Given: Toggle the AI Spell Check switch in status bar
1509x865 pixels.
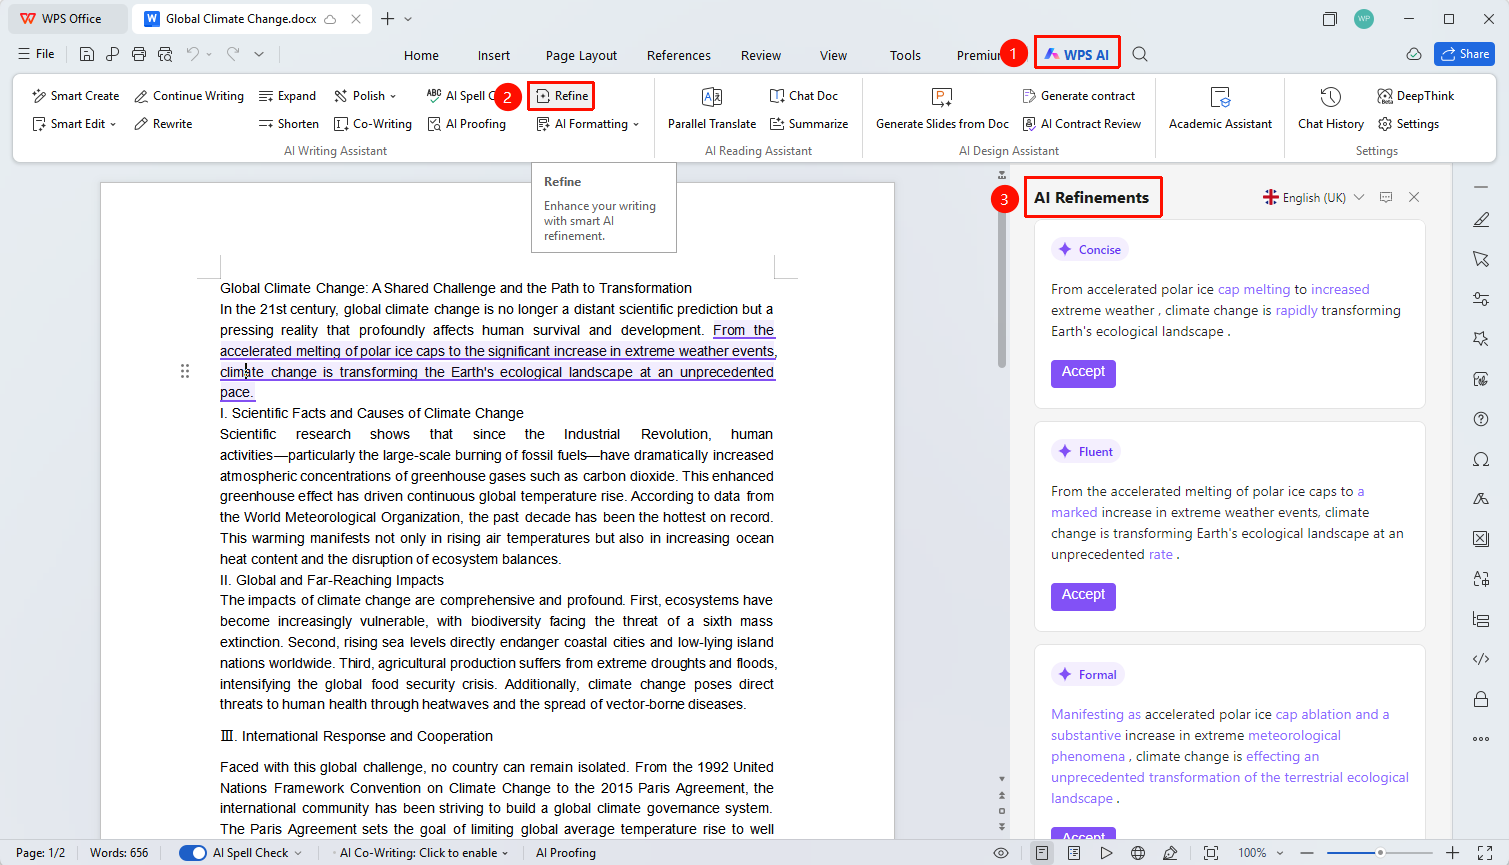Looking at the screenshot, I should [x=193, y=853].
